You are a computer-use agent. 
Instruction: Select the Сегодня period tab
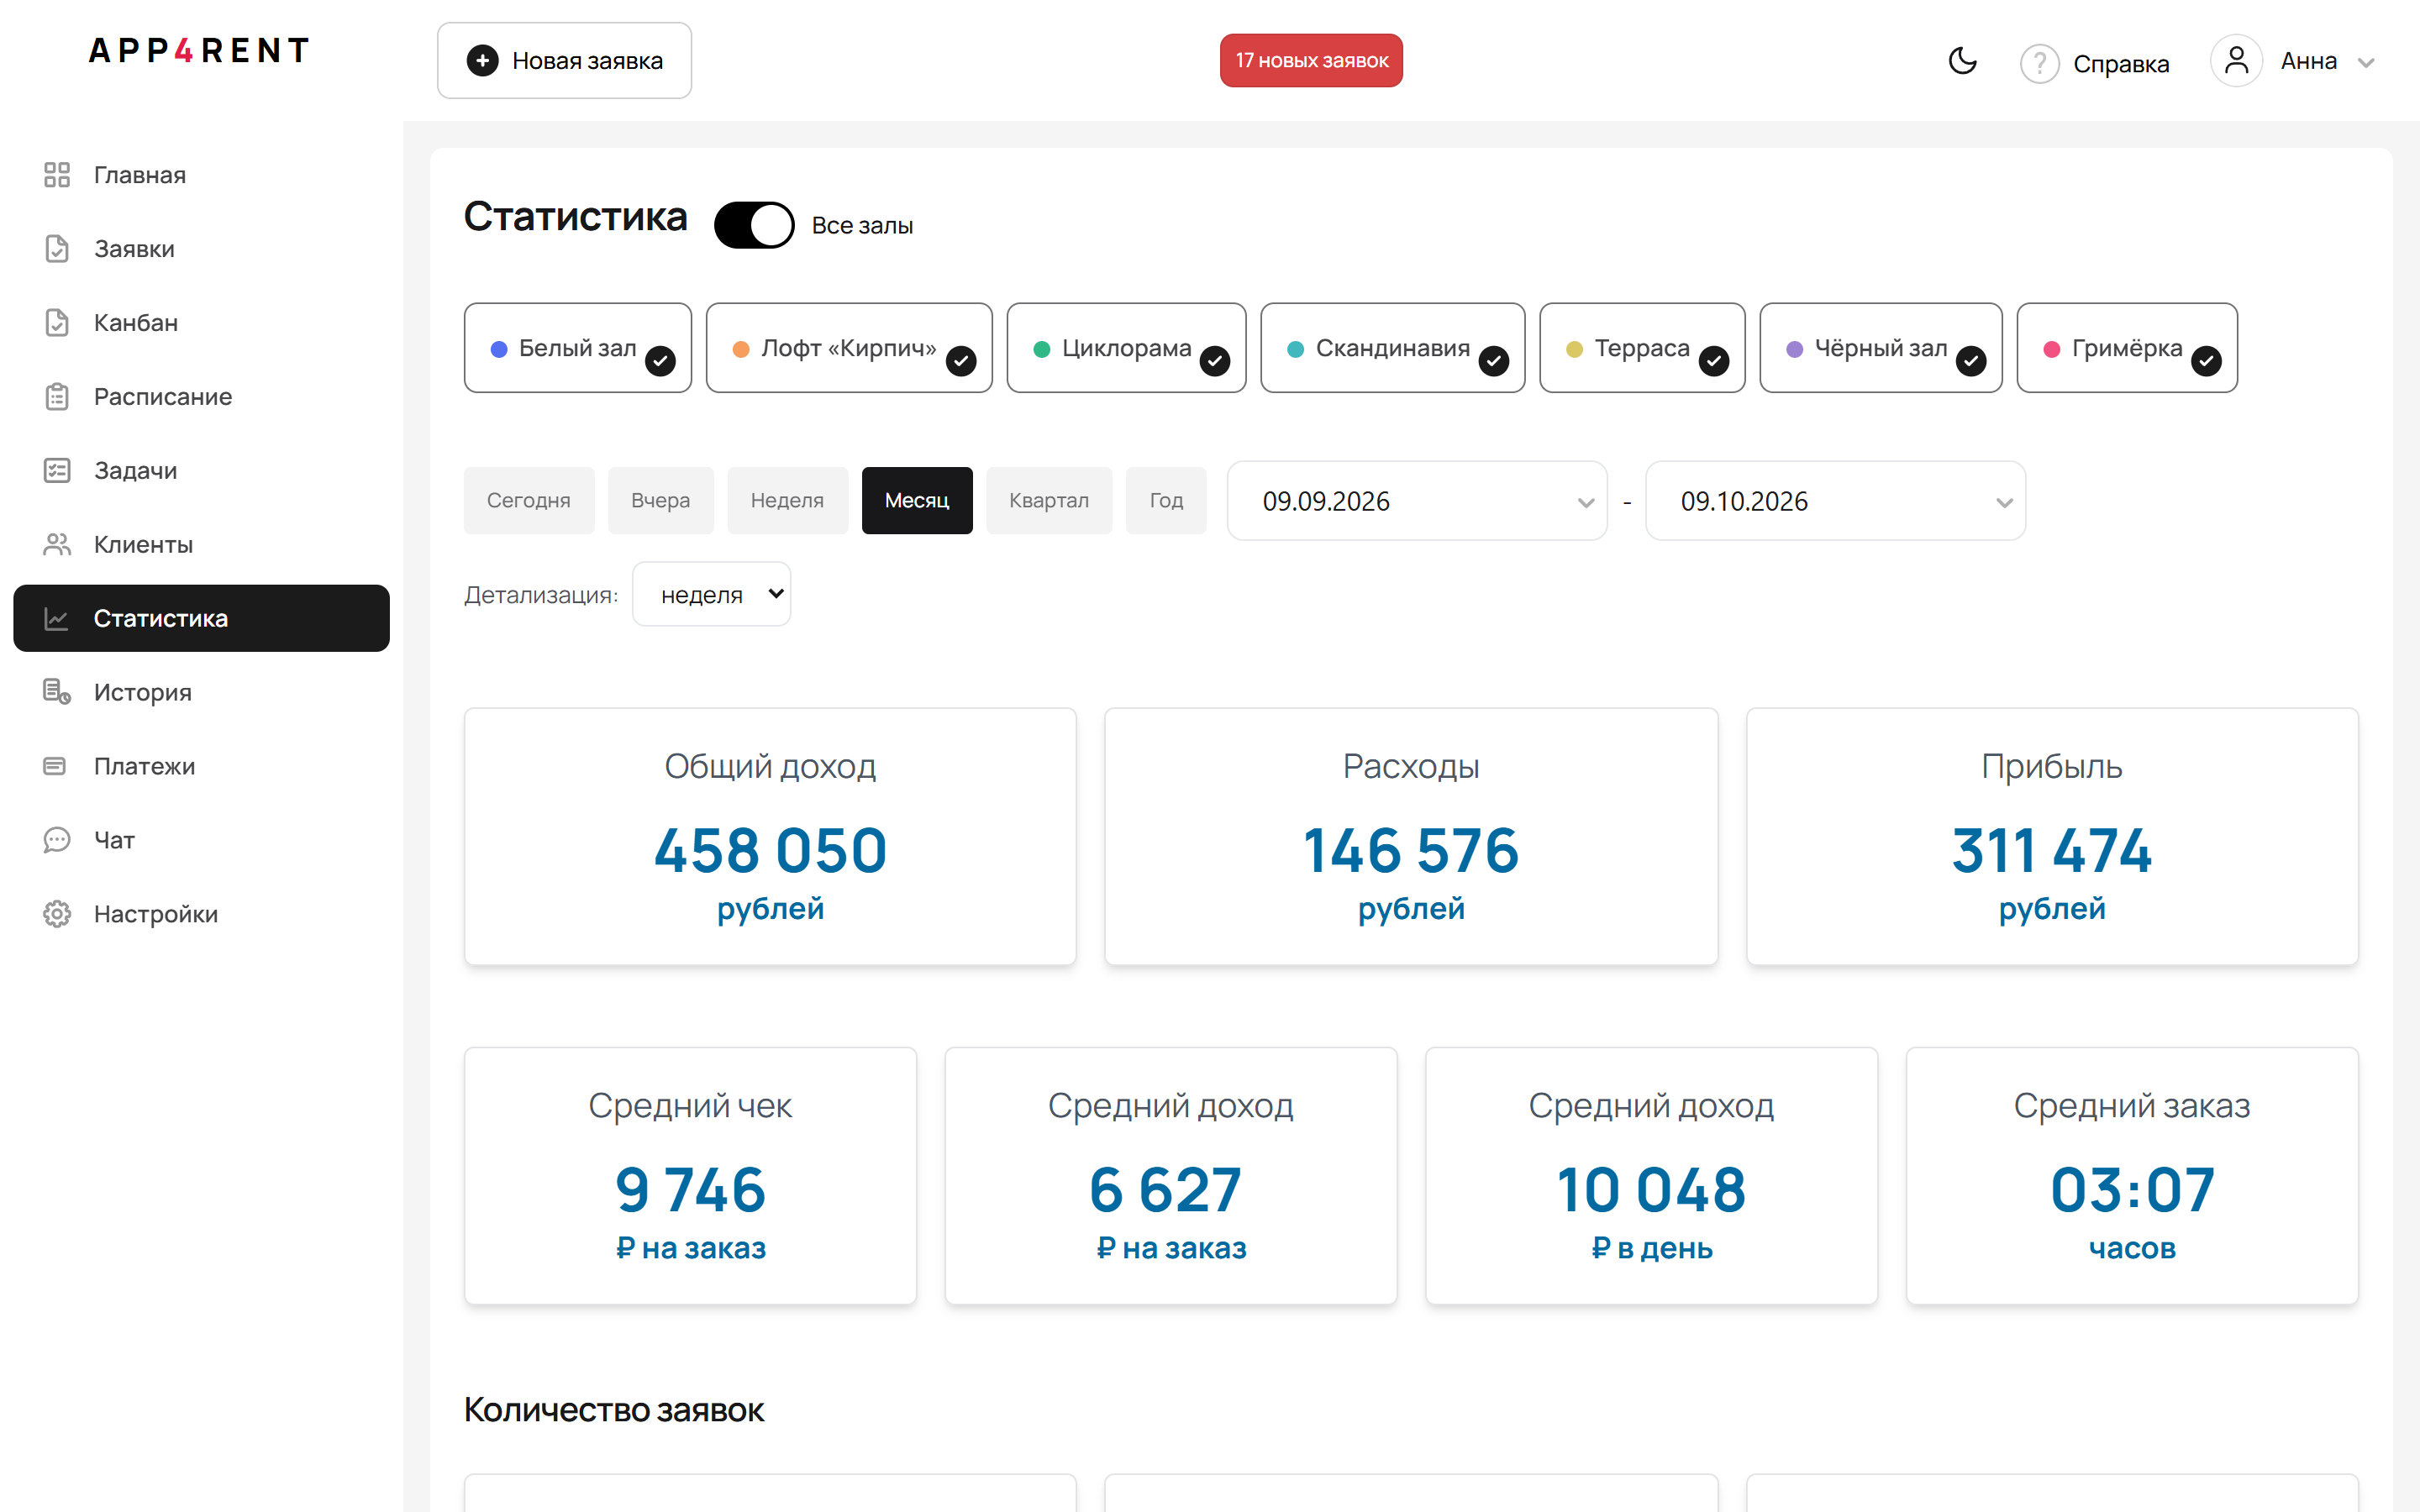tap(529, 501)
